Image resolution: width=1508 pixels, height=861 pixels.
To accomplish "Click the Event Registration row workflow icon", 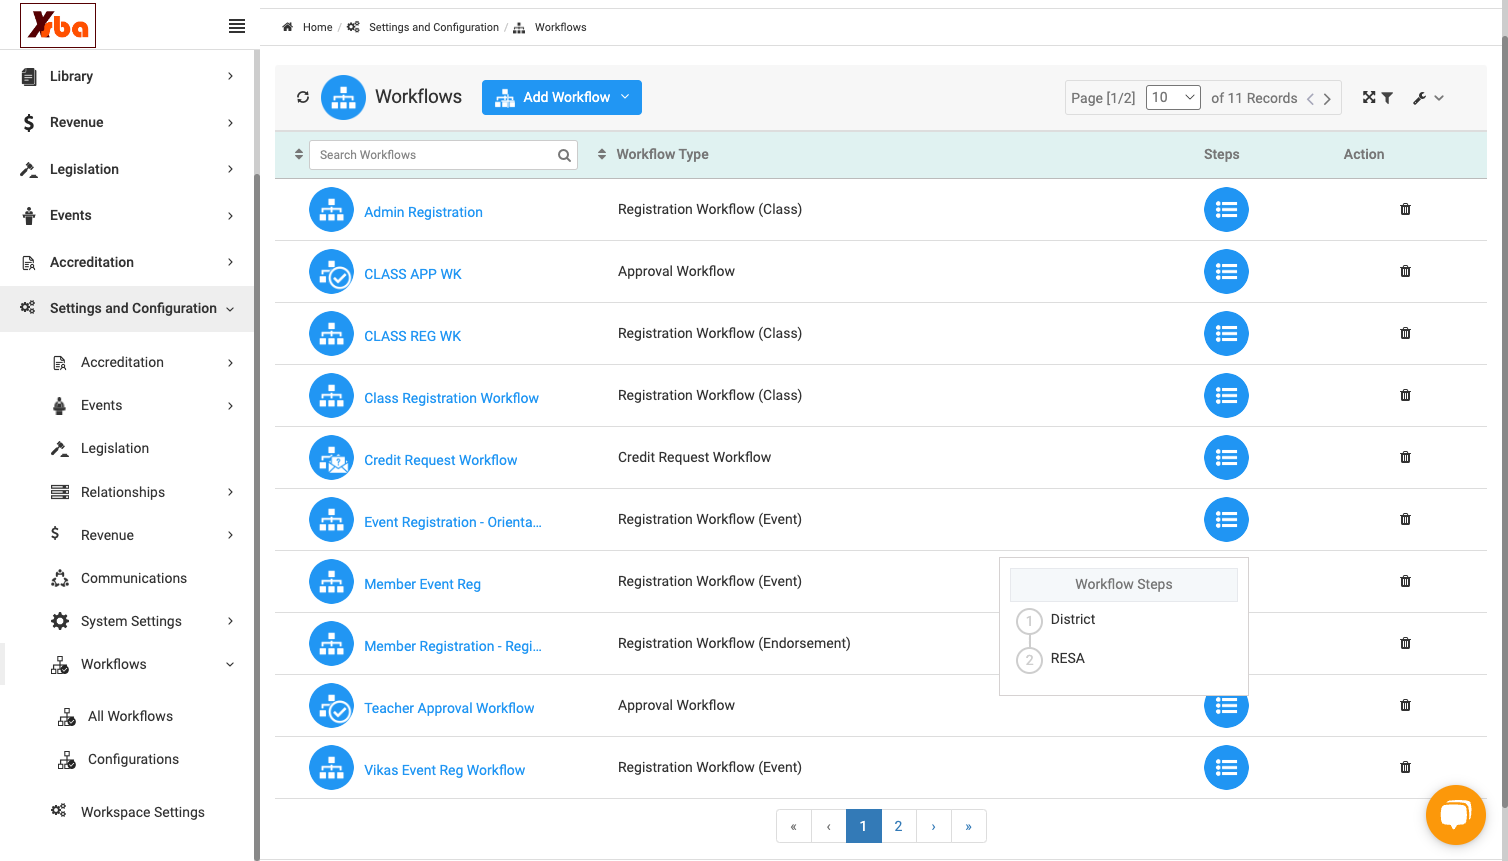I will [331, 520].
